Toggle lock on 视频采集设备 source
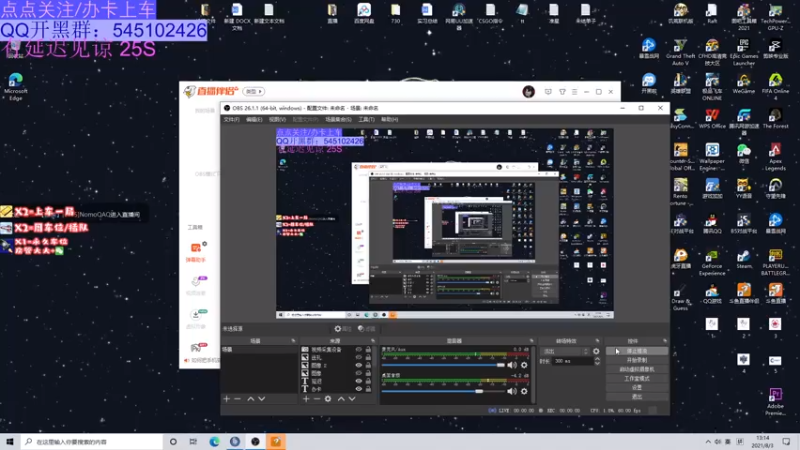Image resolution: width=800 pixels, height=450 pixels. [x=368, y=350]
